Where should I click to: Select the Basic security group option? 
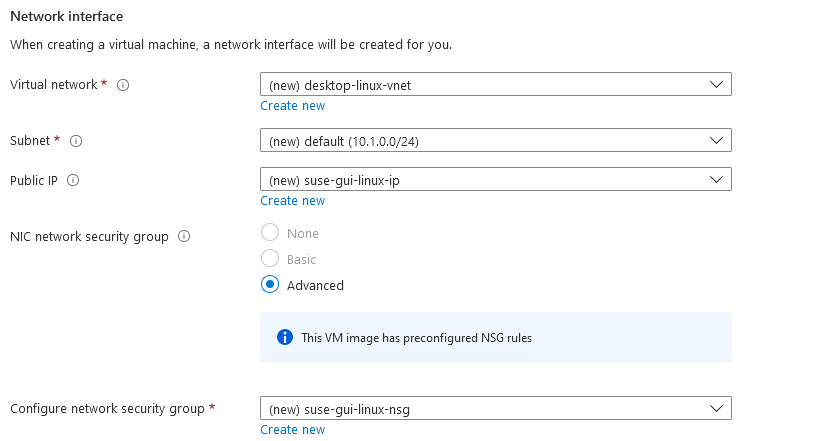(x=270, y=258)
